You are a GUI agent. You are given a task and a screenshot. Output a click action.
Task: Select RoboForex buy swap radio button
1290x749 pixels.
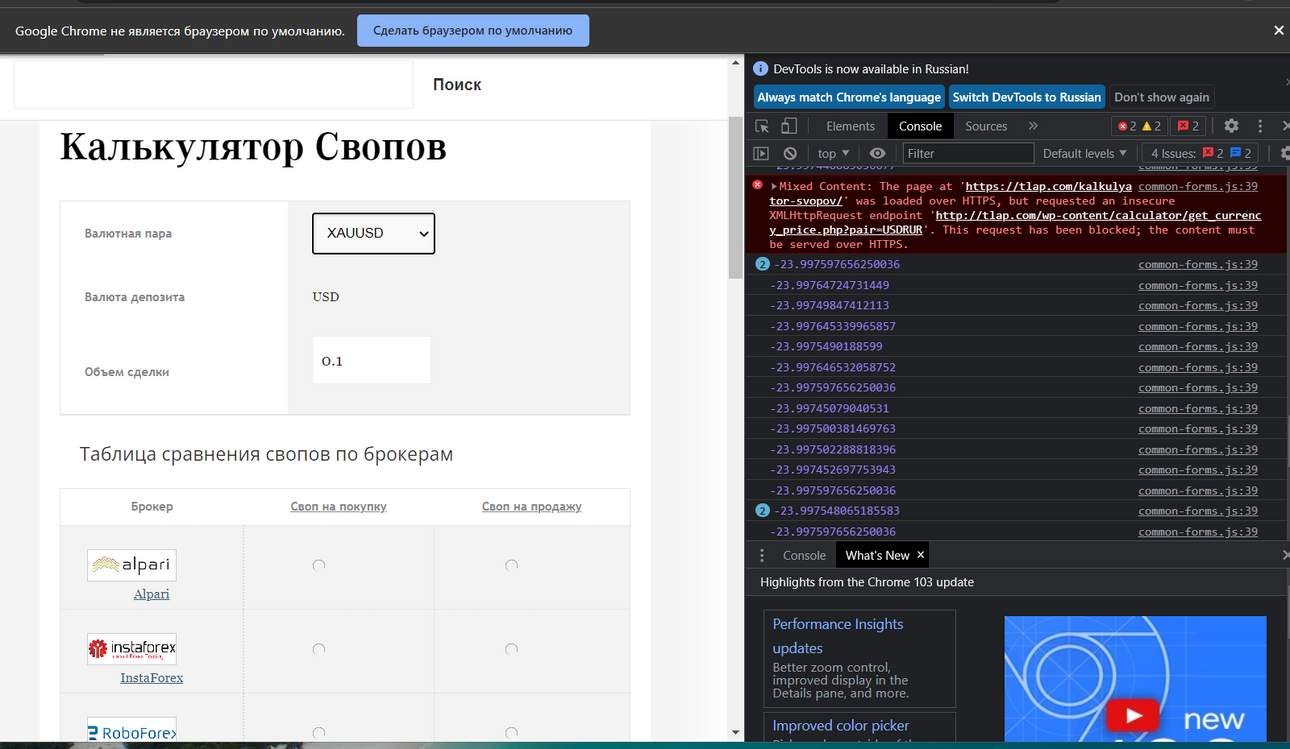tap(319, 733)
